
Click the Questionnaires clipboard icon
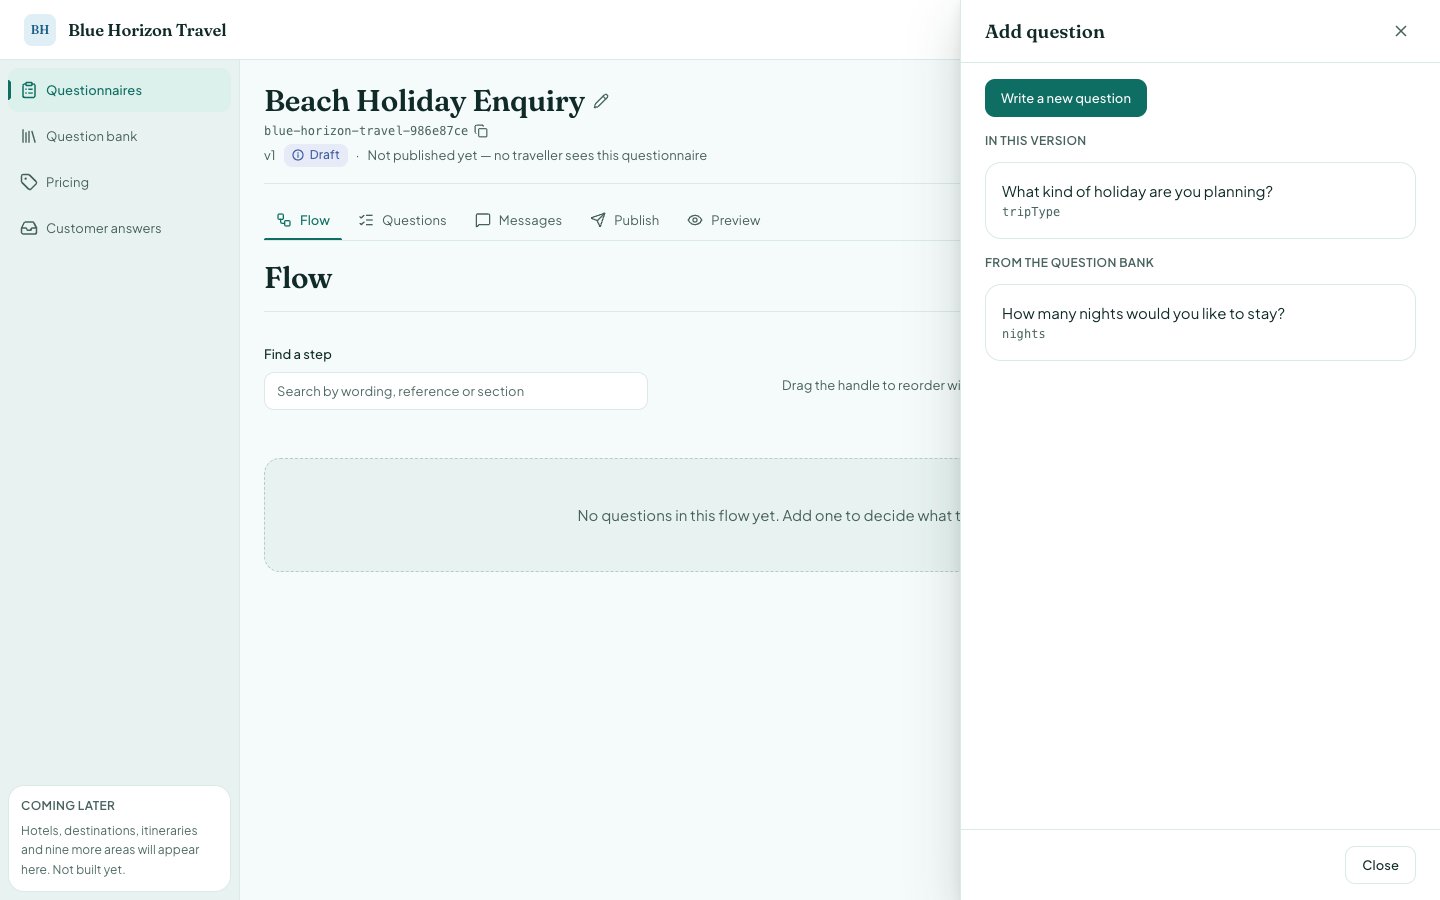pyautogui.click(x=29, y=90)
